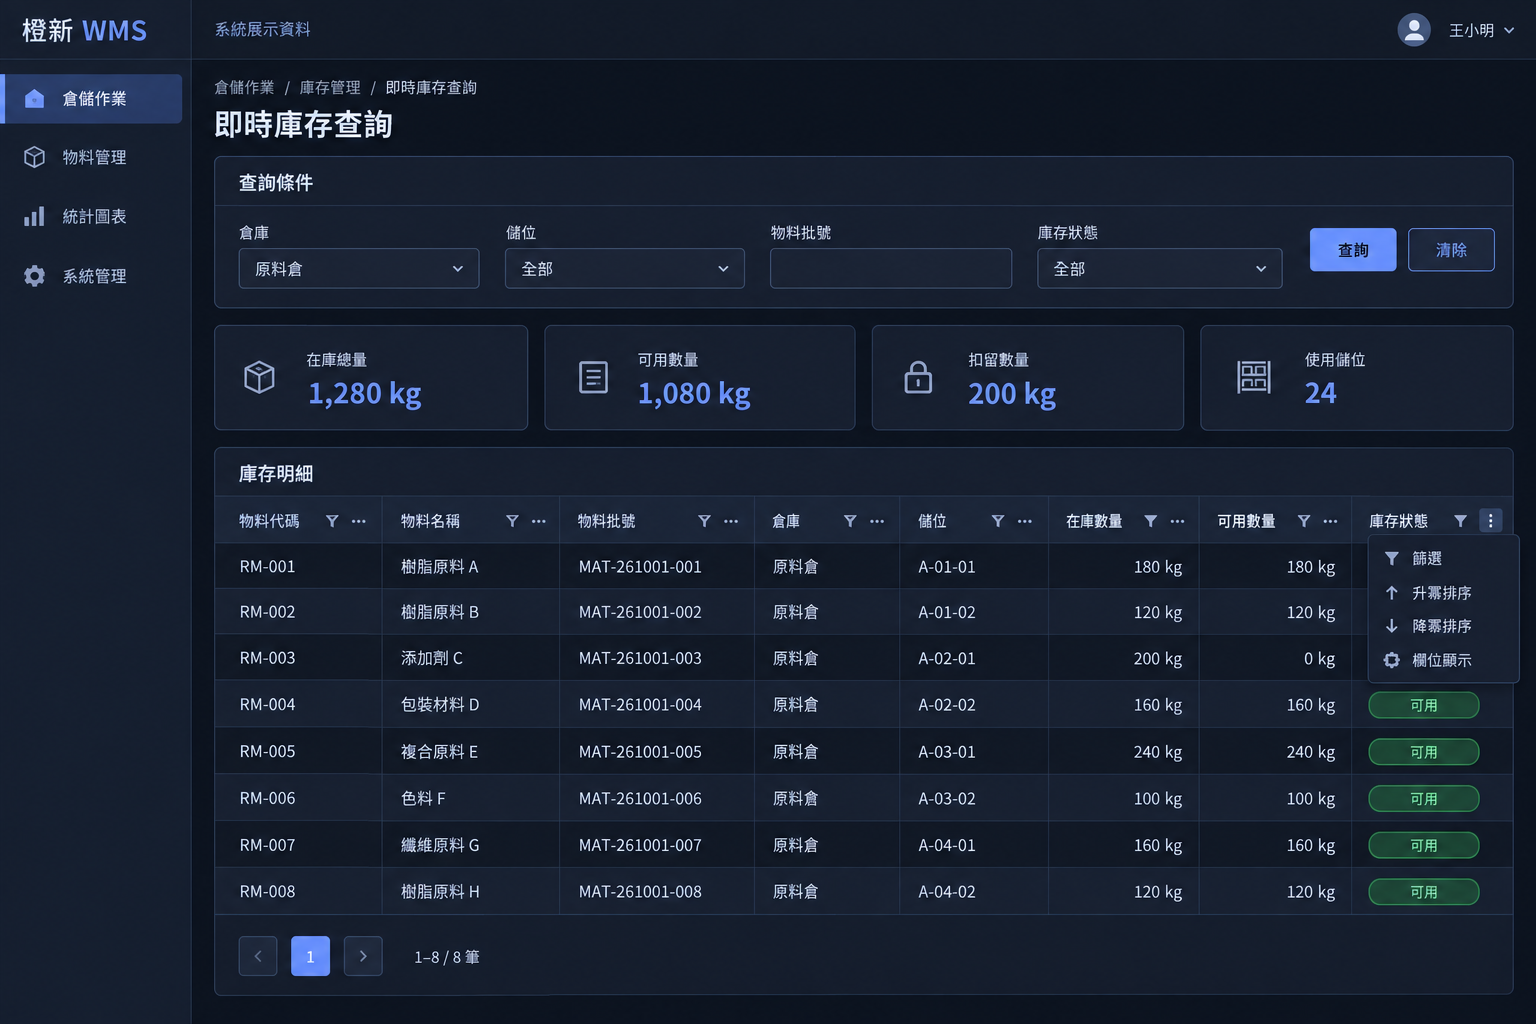Open 物料管理 in the sidebar
1536x1024 pixels.
pyautogui.click(x=93, y=157)
